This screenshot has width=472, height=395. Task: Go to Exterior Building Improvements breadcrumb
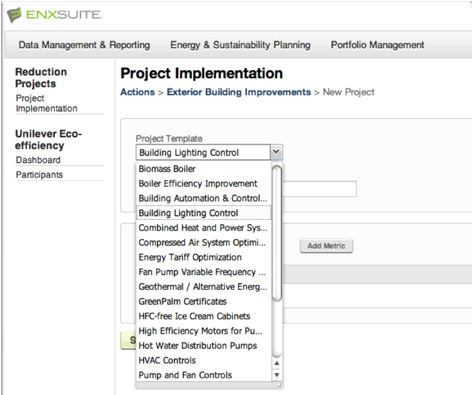tap(239, 92)
